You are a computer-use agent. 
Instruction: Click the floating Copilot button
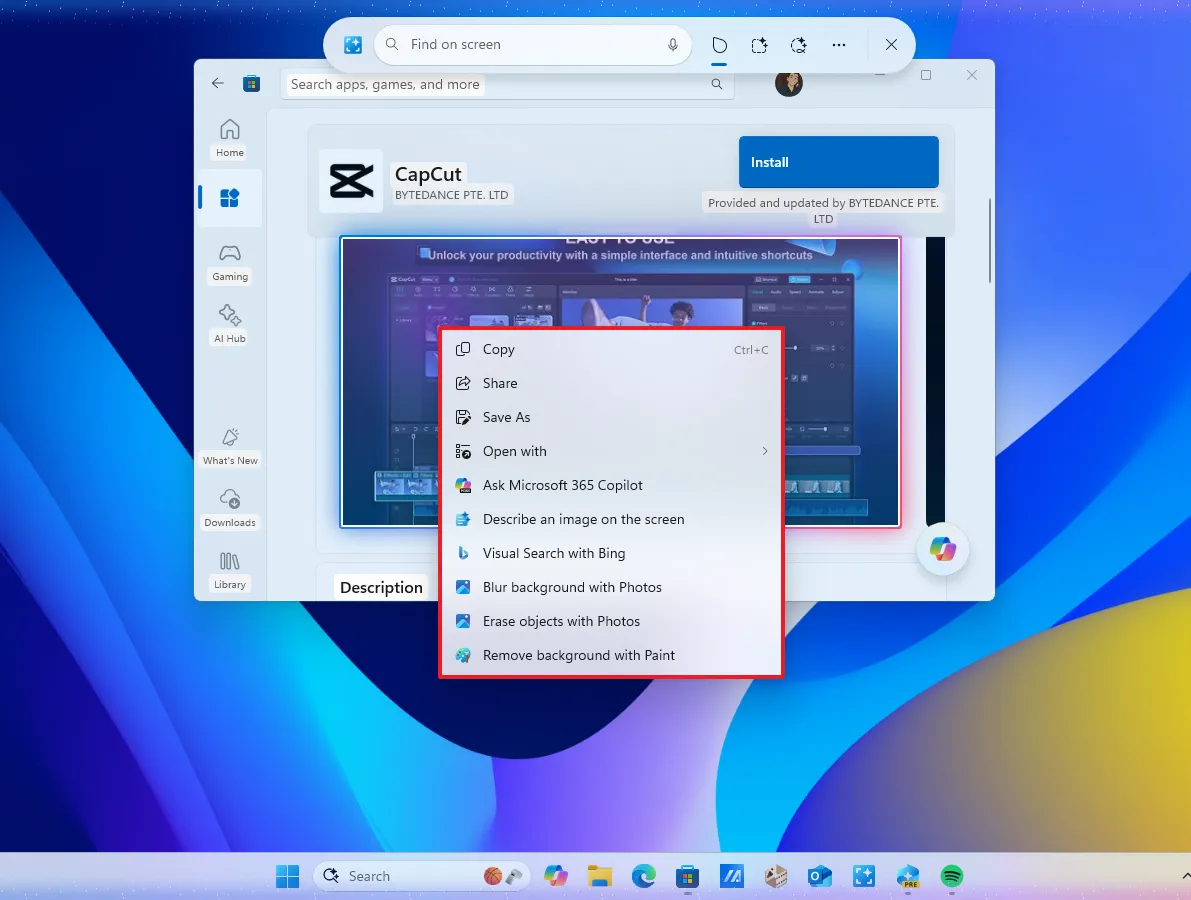click(x=941, y=549)
